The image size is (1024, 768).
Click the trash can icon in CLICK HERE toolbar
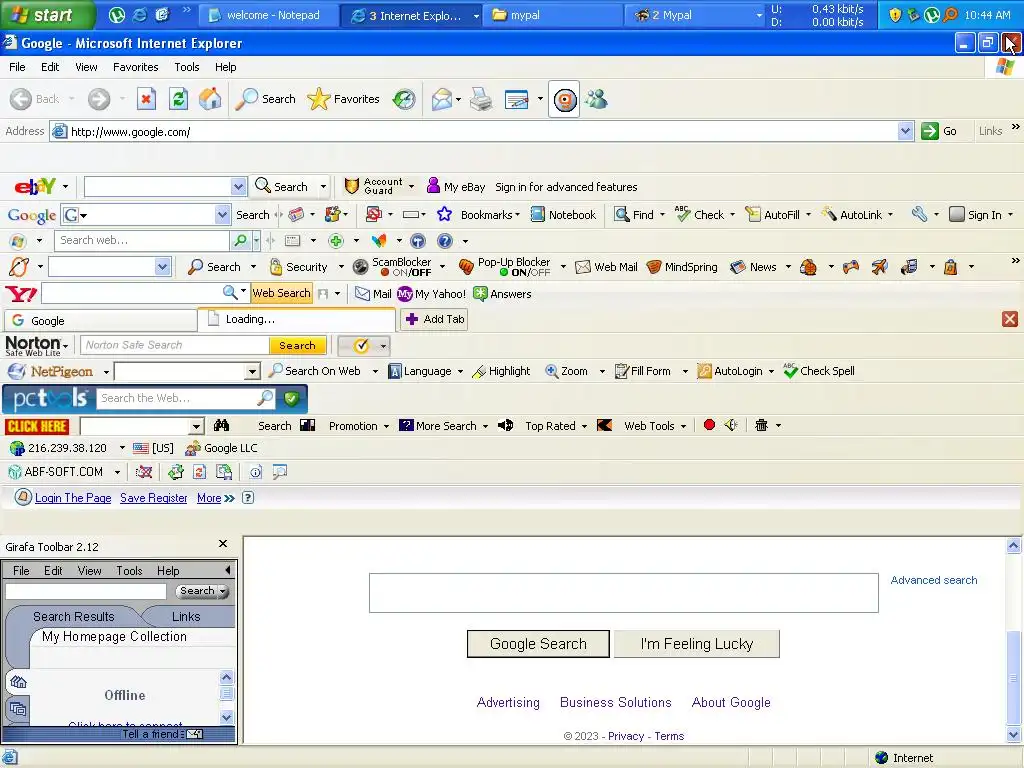tap(761, 425)
